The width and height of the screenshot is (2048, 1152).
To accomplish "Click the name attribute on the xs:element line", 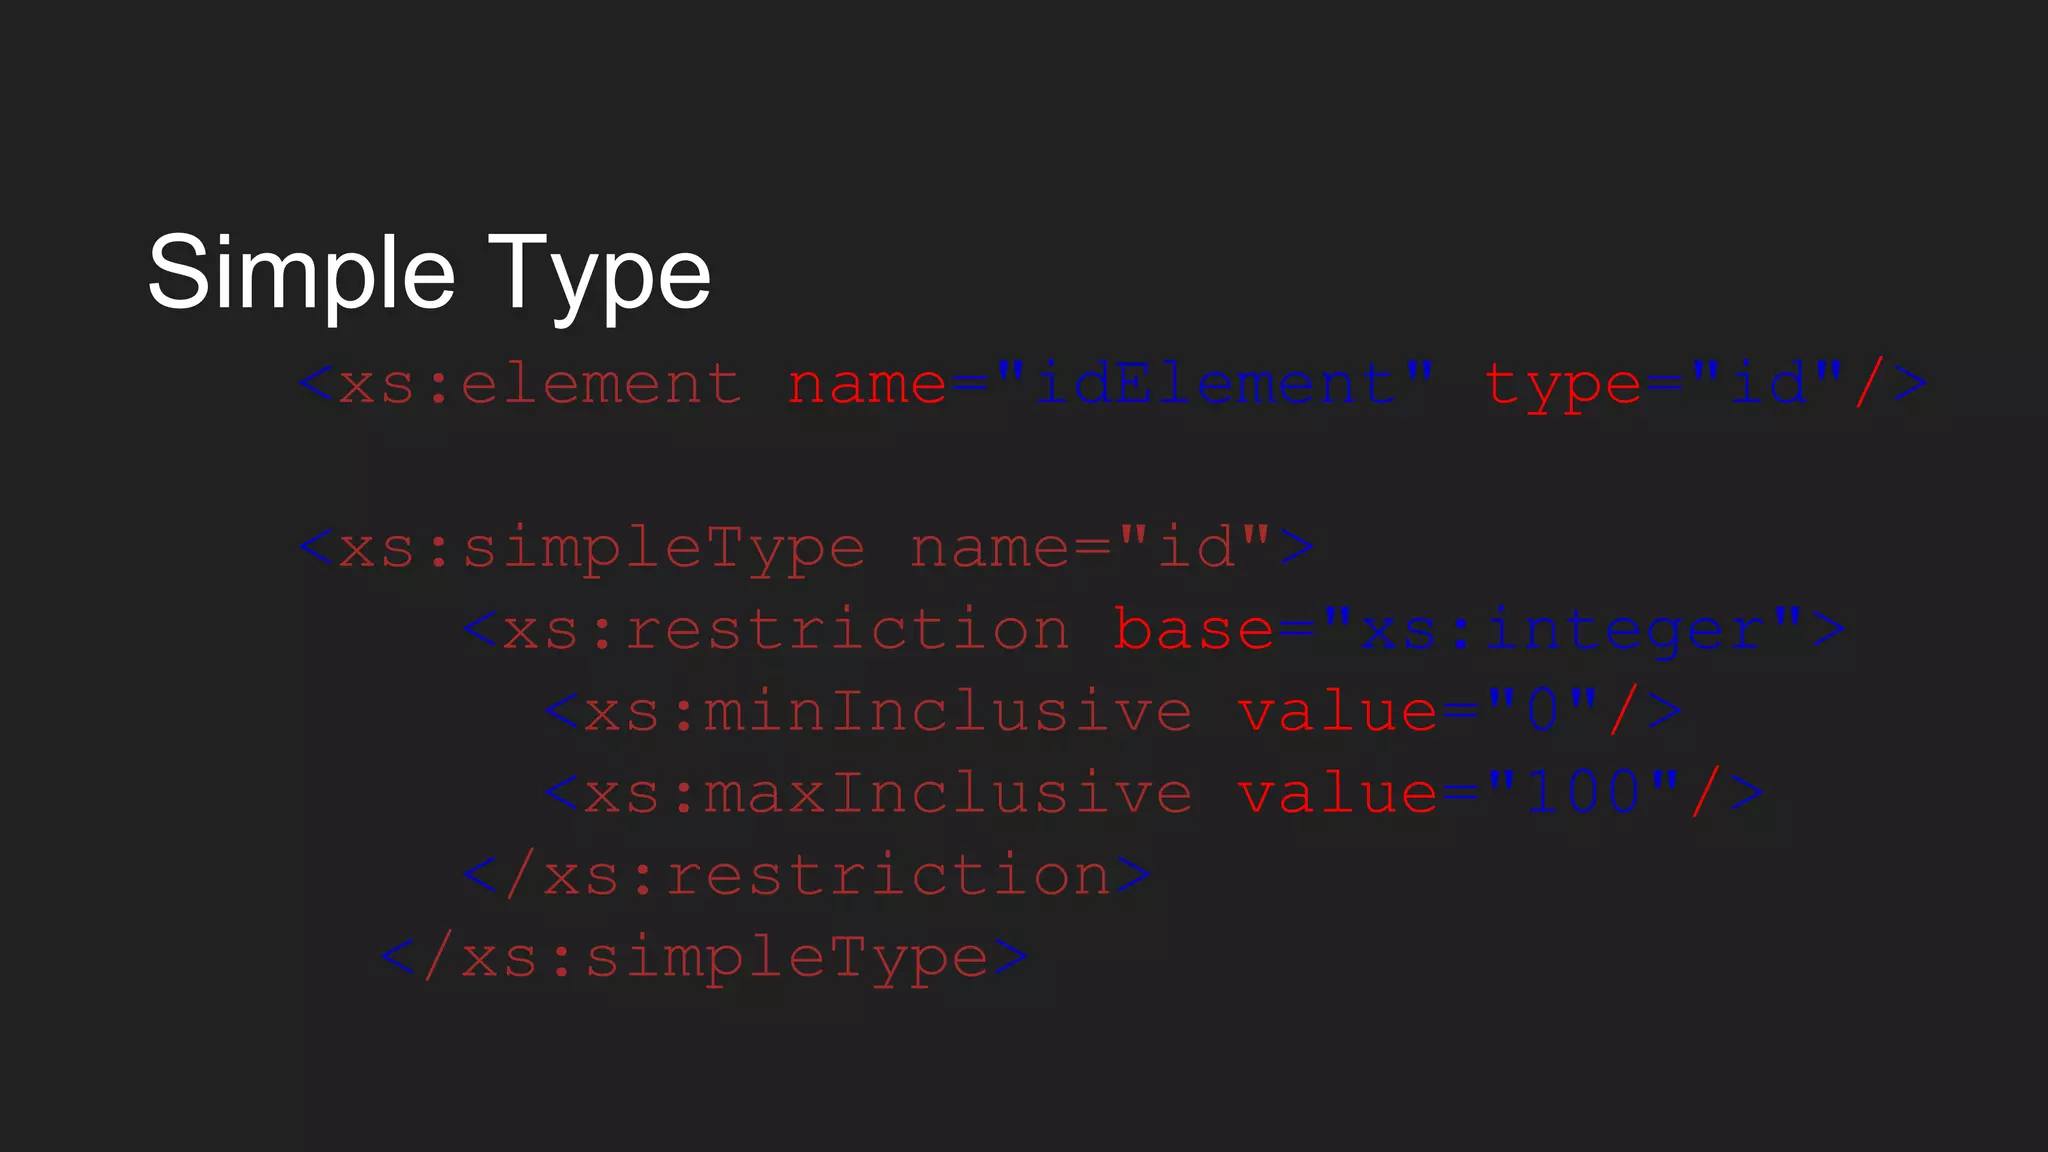I will [866, 385].
